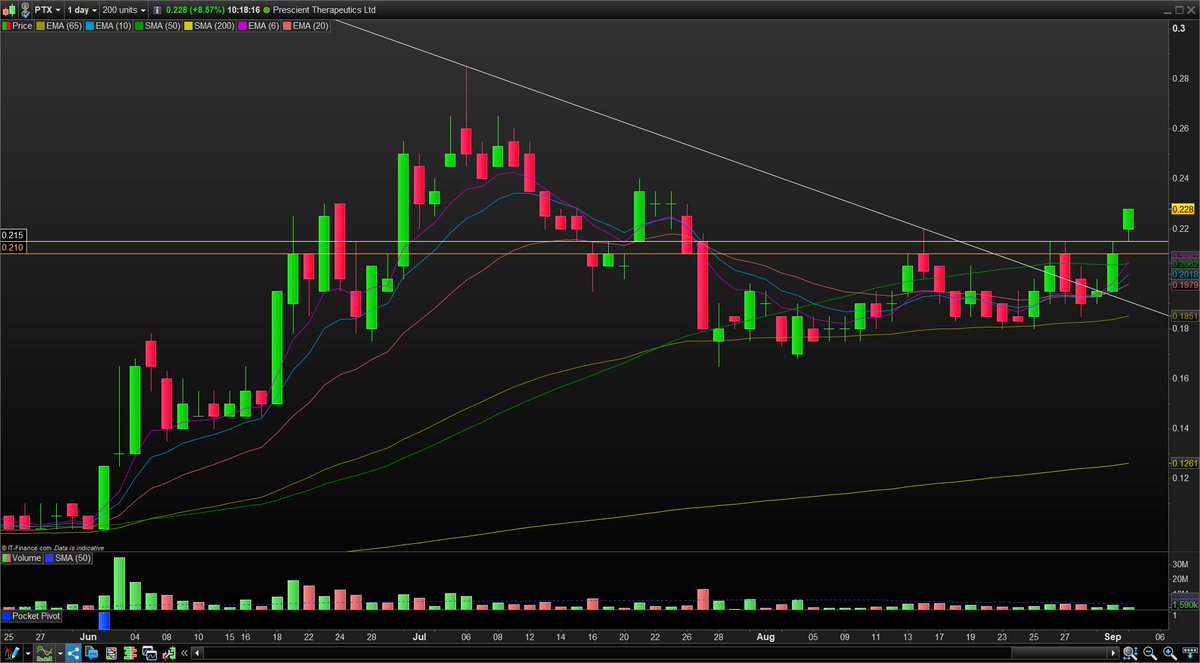Click the EMA (6) magenta color swatch
The image size is (1200, 663).
click(243, 26)
